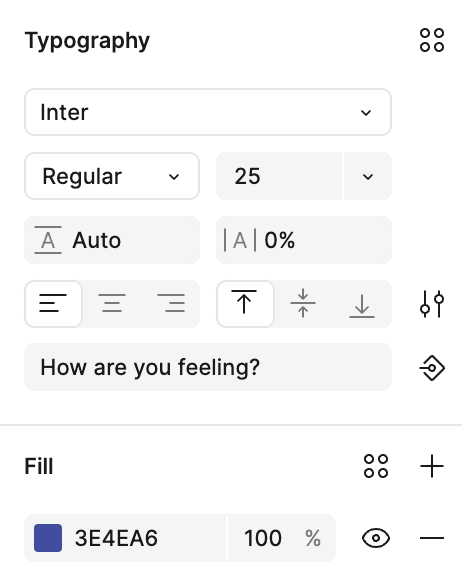Screen dimensions: 462x568
Task: Click the font size field showing 25
Action: [279, 176]
